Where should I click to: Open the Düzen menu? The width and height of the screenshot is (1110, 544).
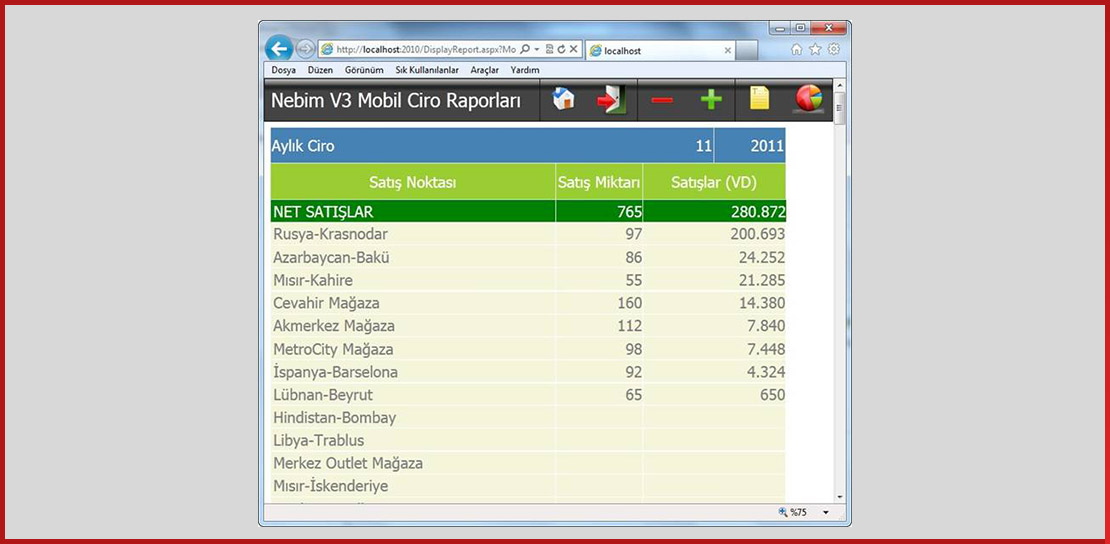point(321,70)
